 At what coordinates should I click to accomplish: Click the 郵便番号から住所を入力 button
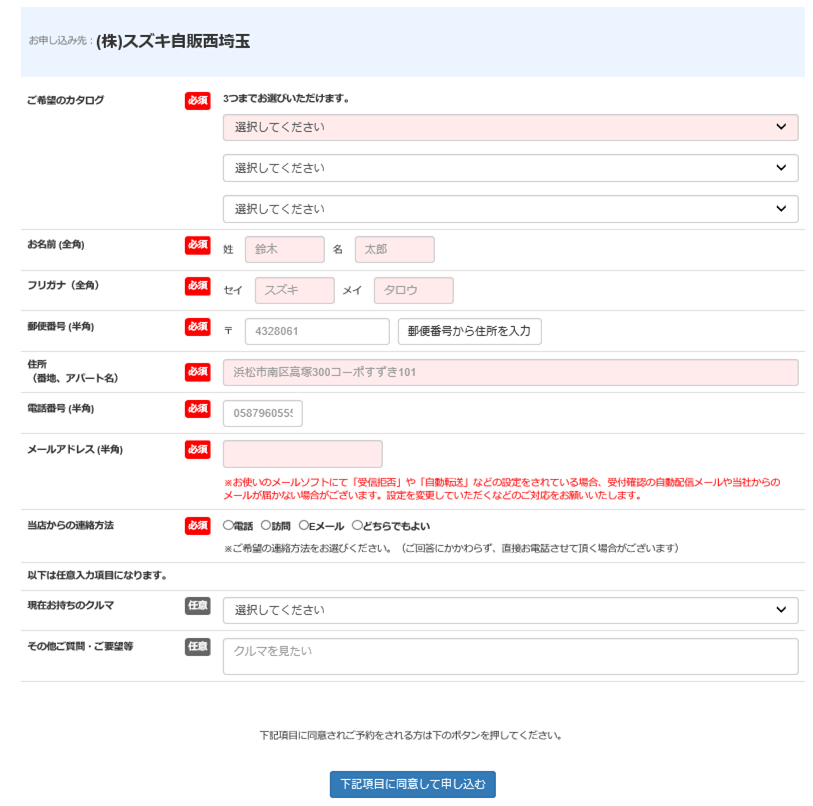click(x=470, y=331)
